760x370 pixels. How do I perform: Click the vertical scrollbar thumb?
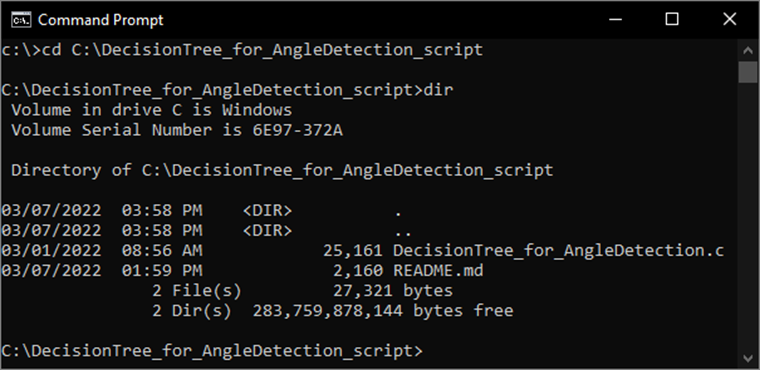(x=748, y=72)
